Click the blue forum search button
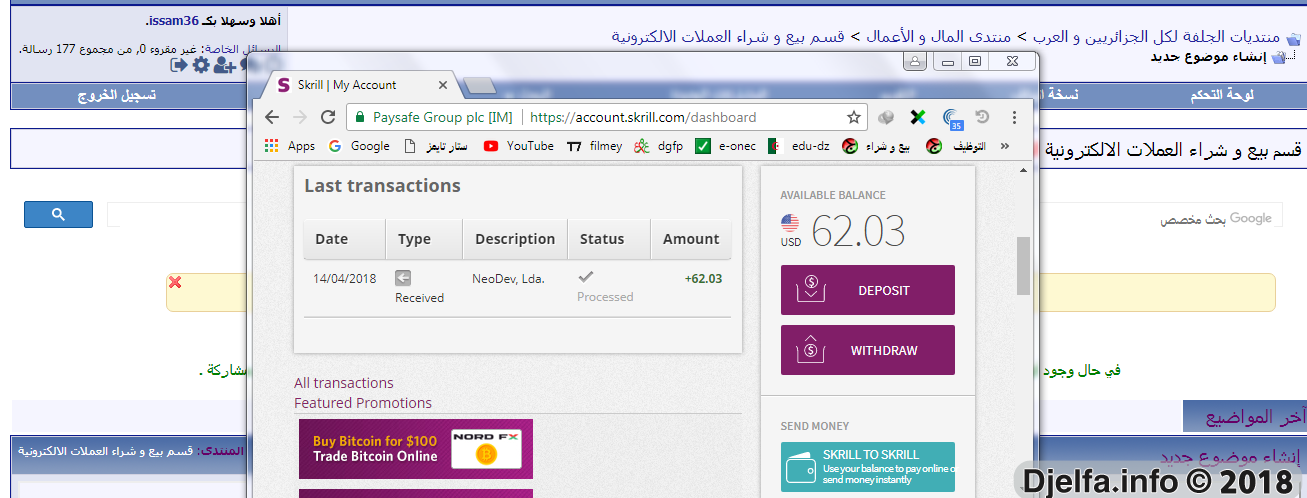 pyautogui.click(x=58, y=214)
